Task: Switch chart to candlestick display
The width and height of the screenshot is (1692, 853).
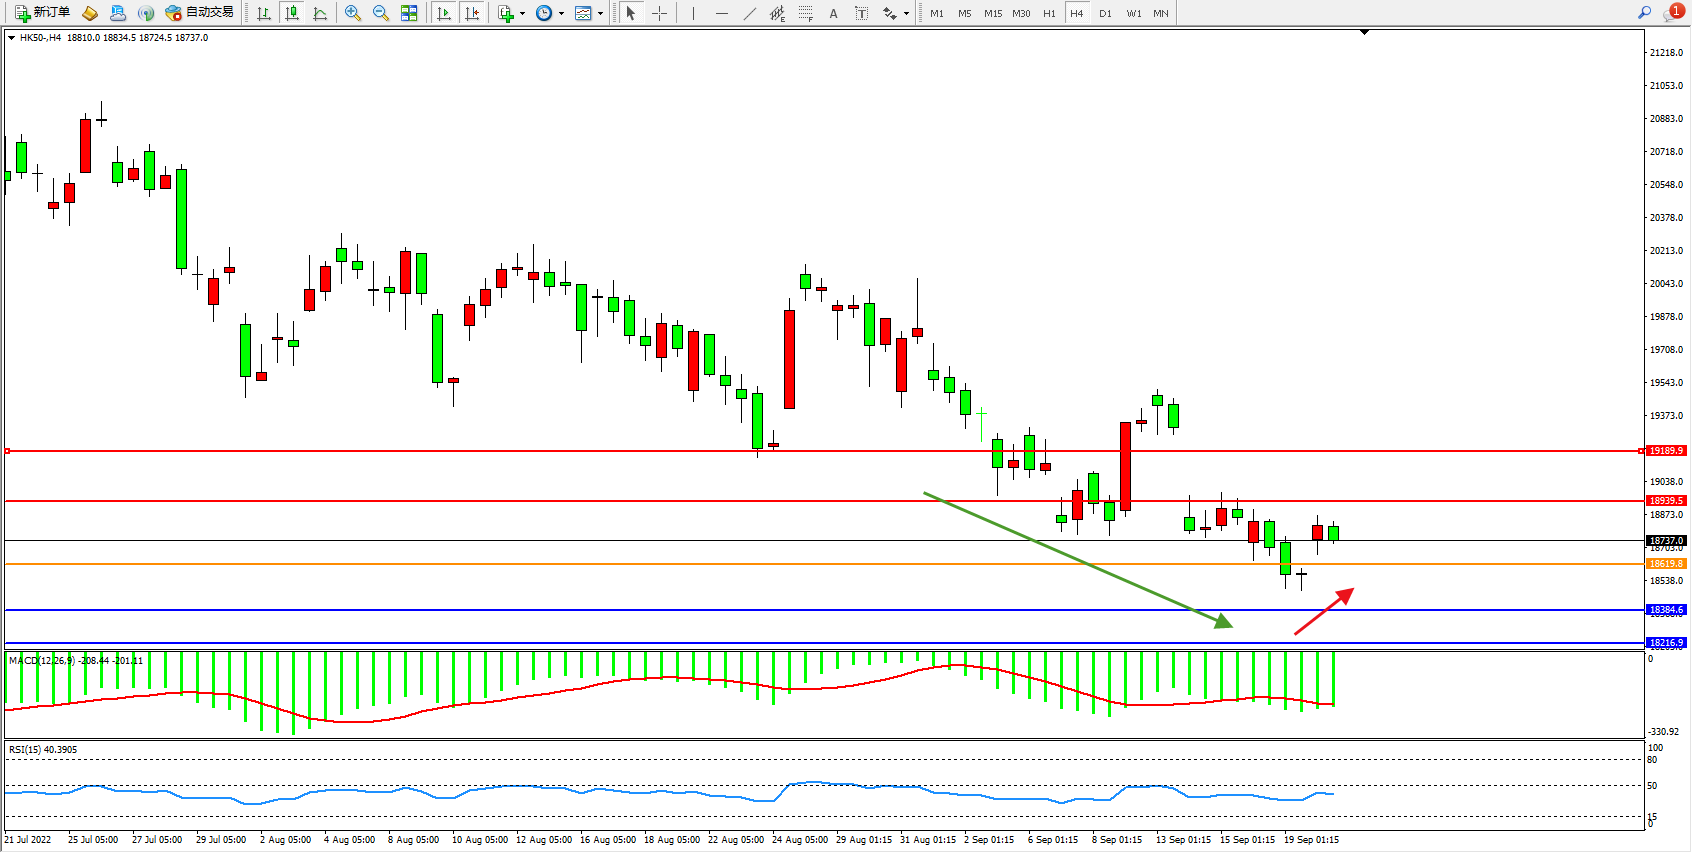Action: (x=292, y=13)
